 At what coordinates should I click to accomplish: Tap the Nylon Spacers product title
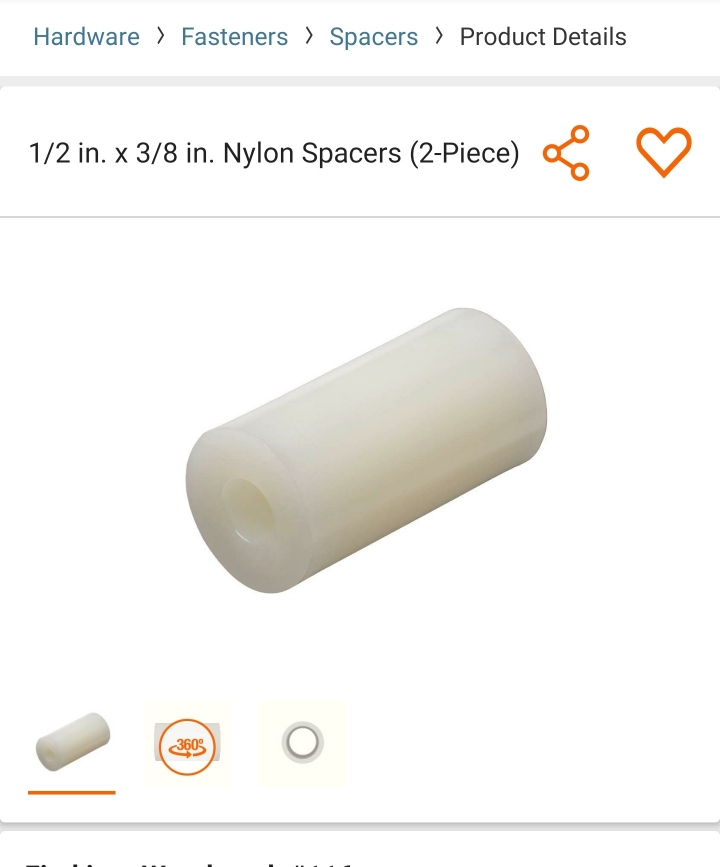(274, 153)
